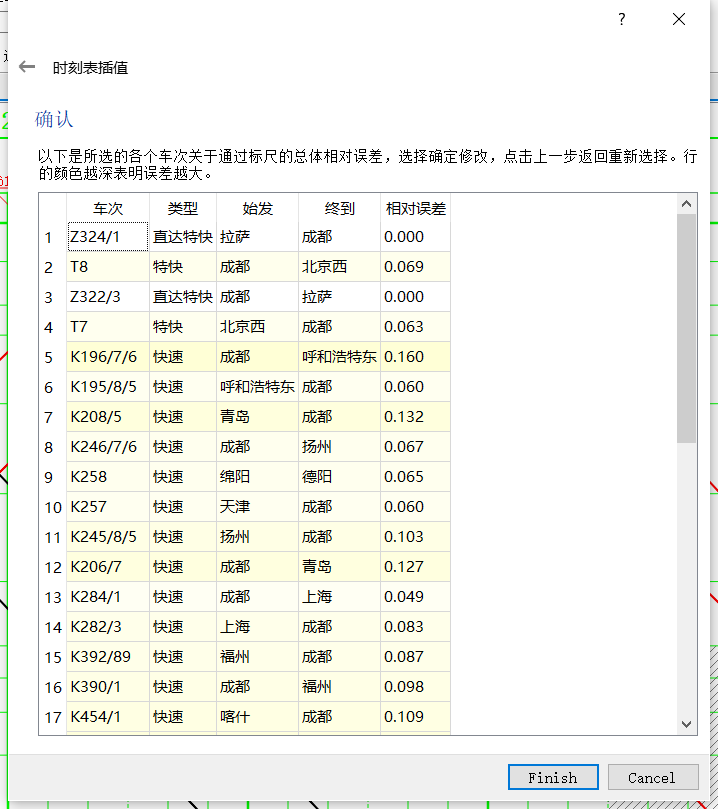Viewport: 718px width, 809px height.
Task: Click the table's vertical scrollbar thumb
Action: coord(687,328)
